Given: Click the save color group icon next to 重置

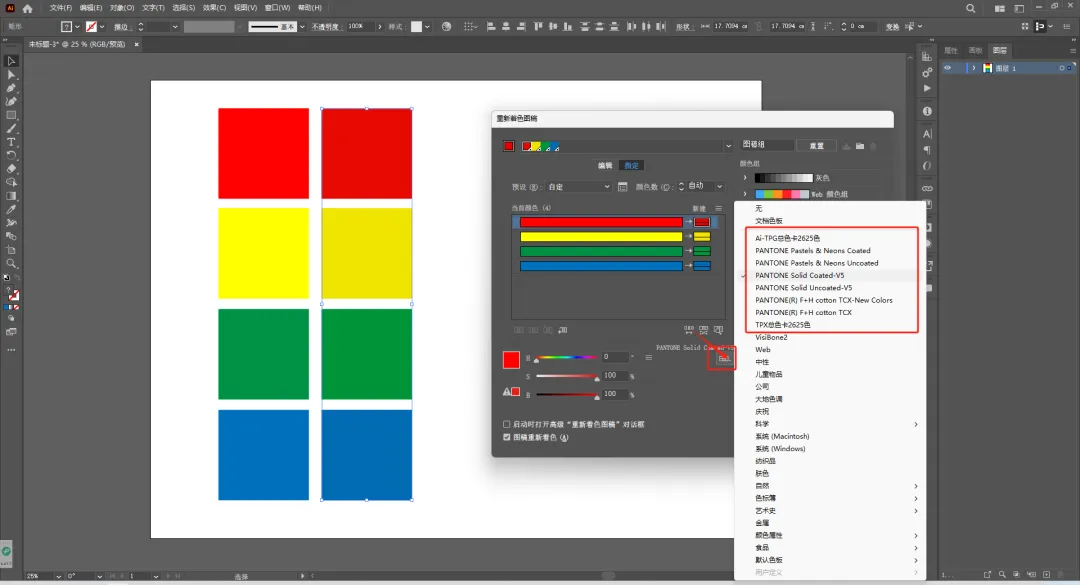Looking at the screenshot, I should tap(847, 146).
